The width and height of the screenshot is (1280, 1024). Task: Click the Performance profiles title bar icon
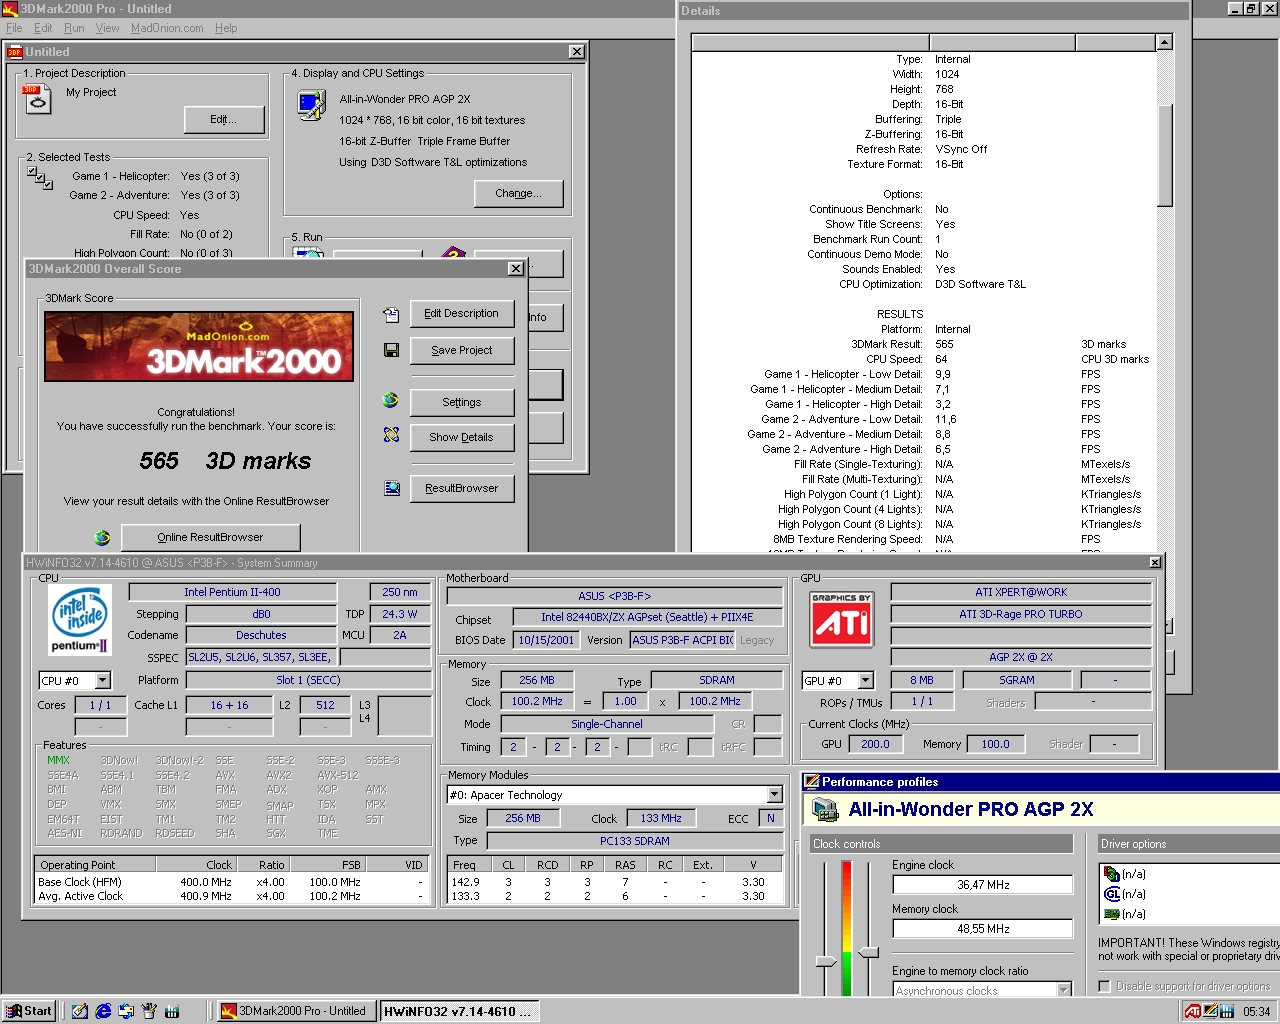pyautogui.click(x=812, y=782)
